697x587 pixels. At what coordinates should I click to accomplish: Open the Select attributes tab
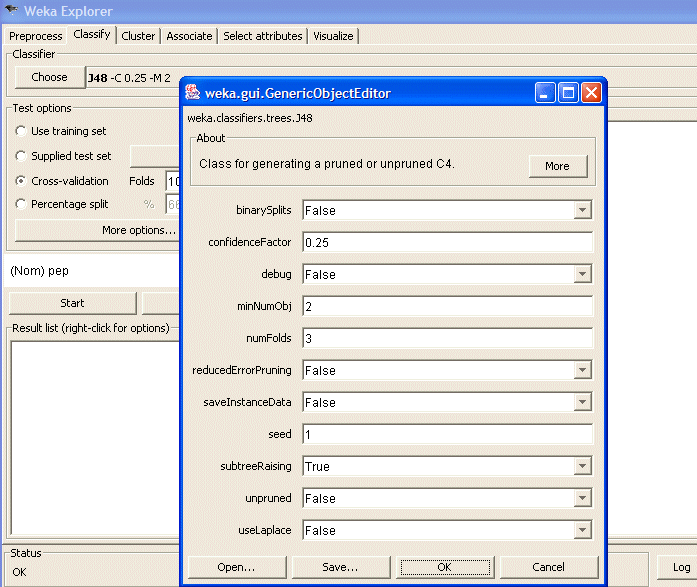point(262,36)
